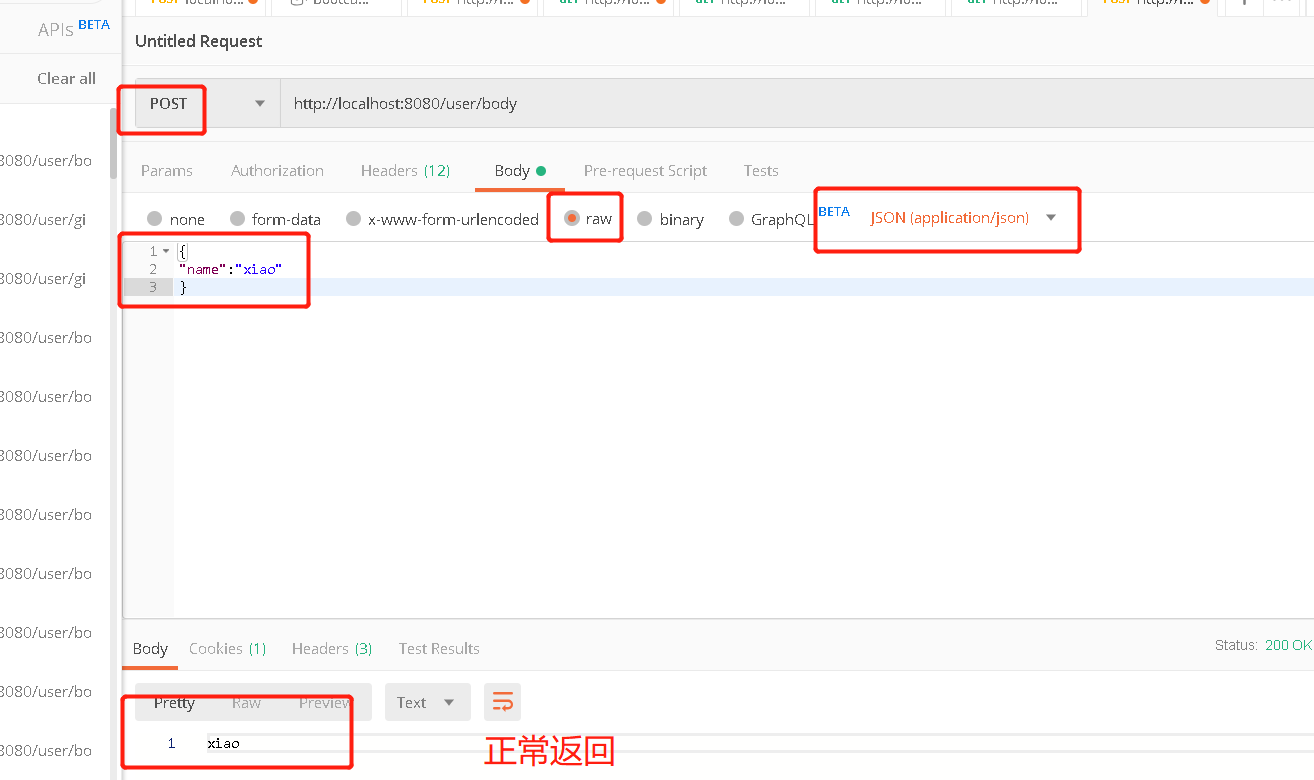Switch to the Tests tab
The image size is (1314, 780).
tap(760, 170)
